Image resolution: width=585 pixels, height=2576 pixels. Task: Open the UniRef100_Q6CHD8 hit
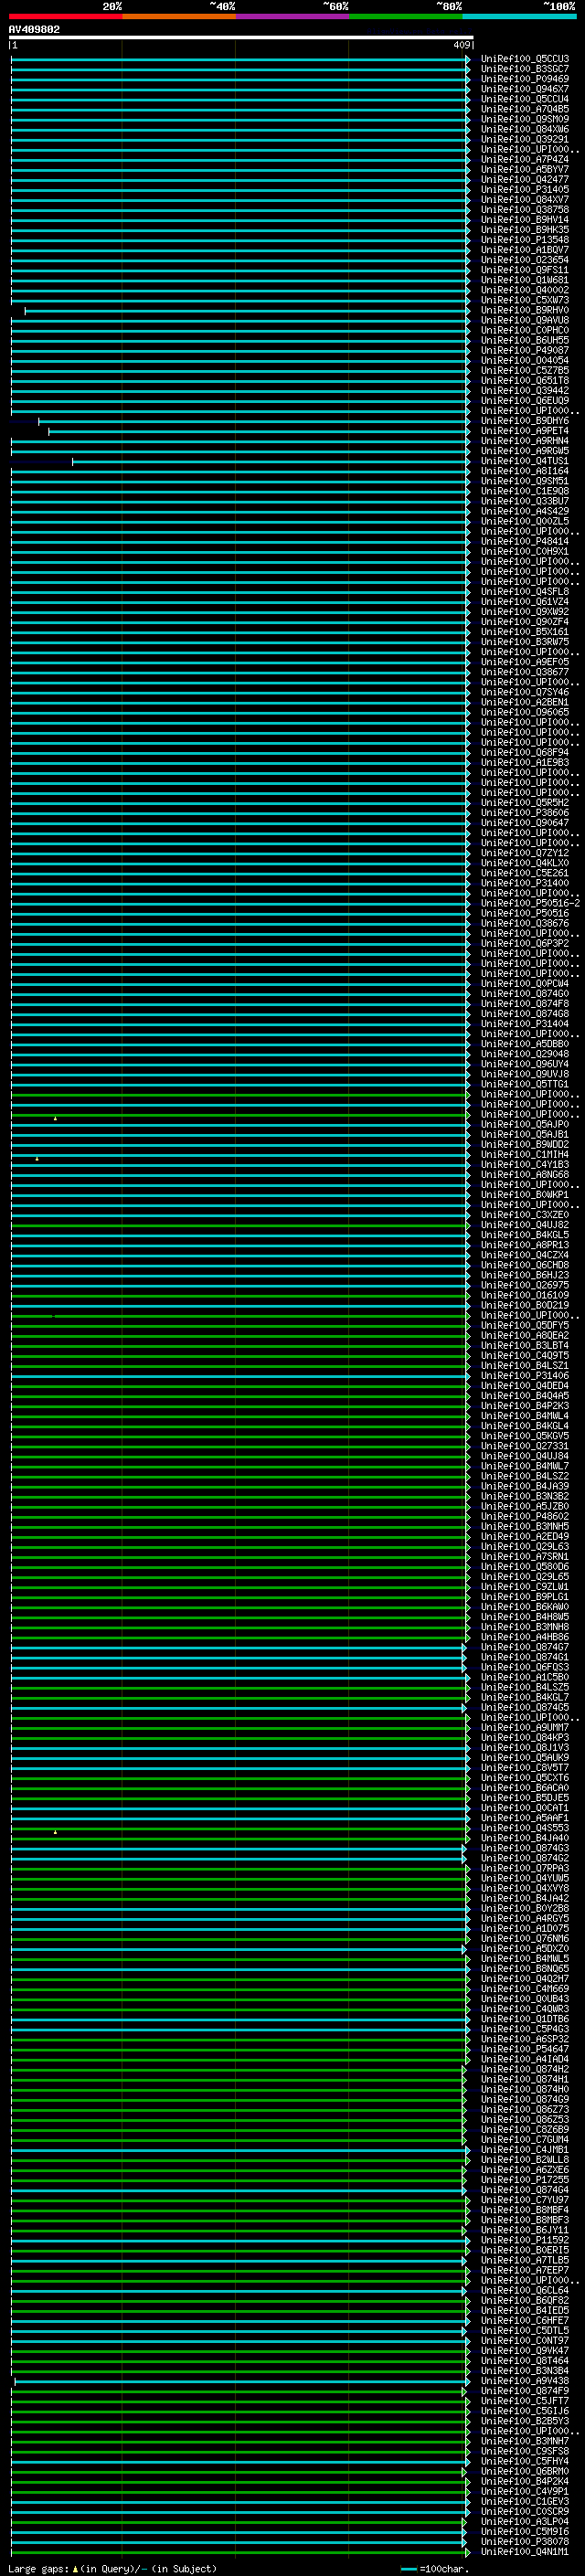tap(524, 1265)
